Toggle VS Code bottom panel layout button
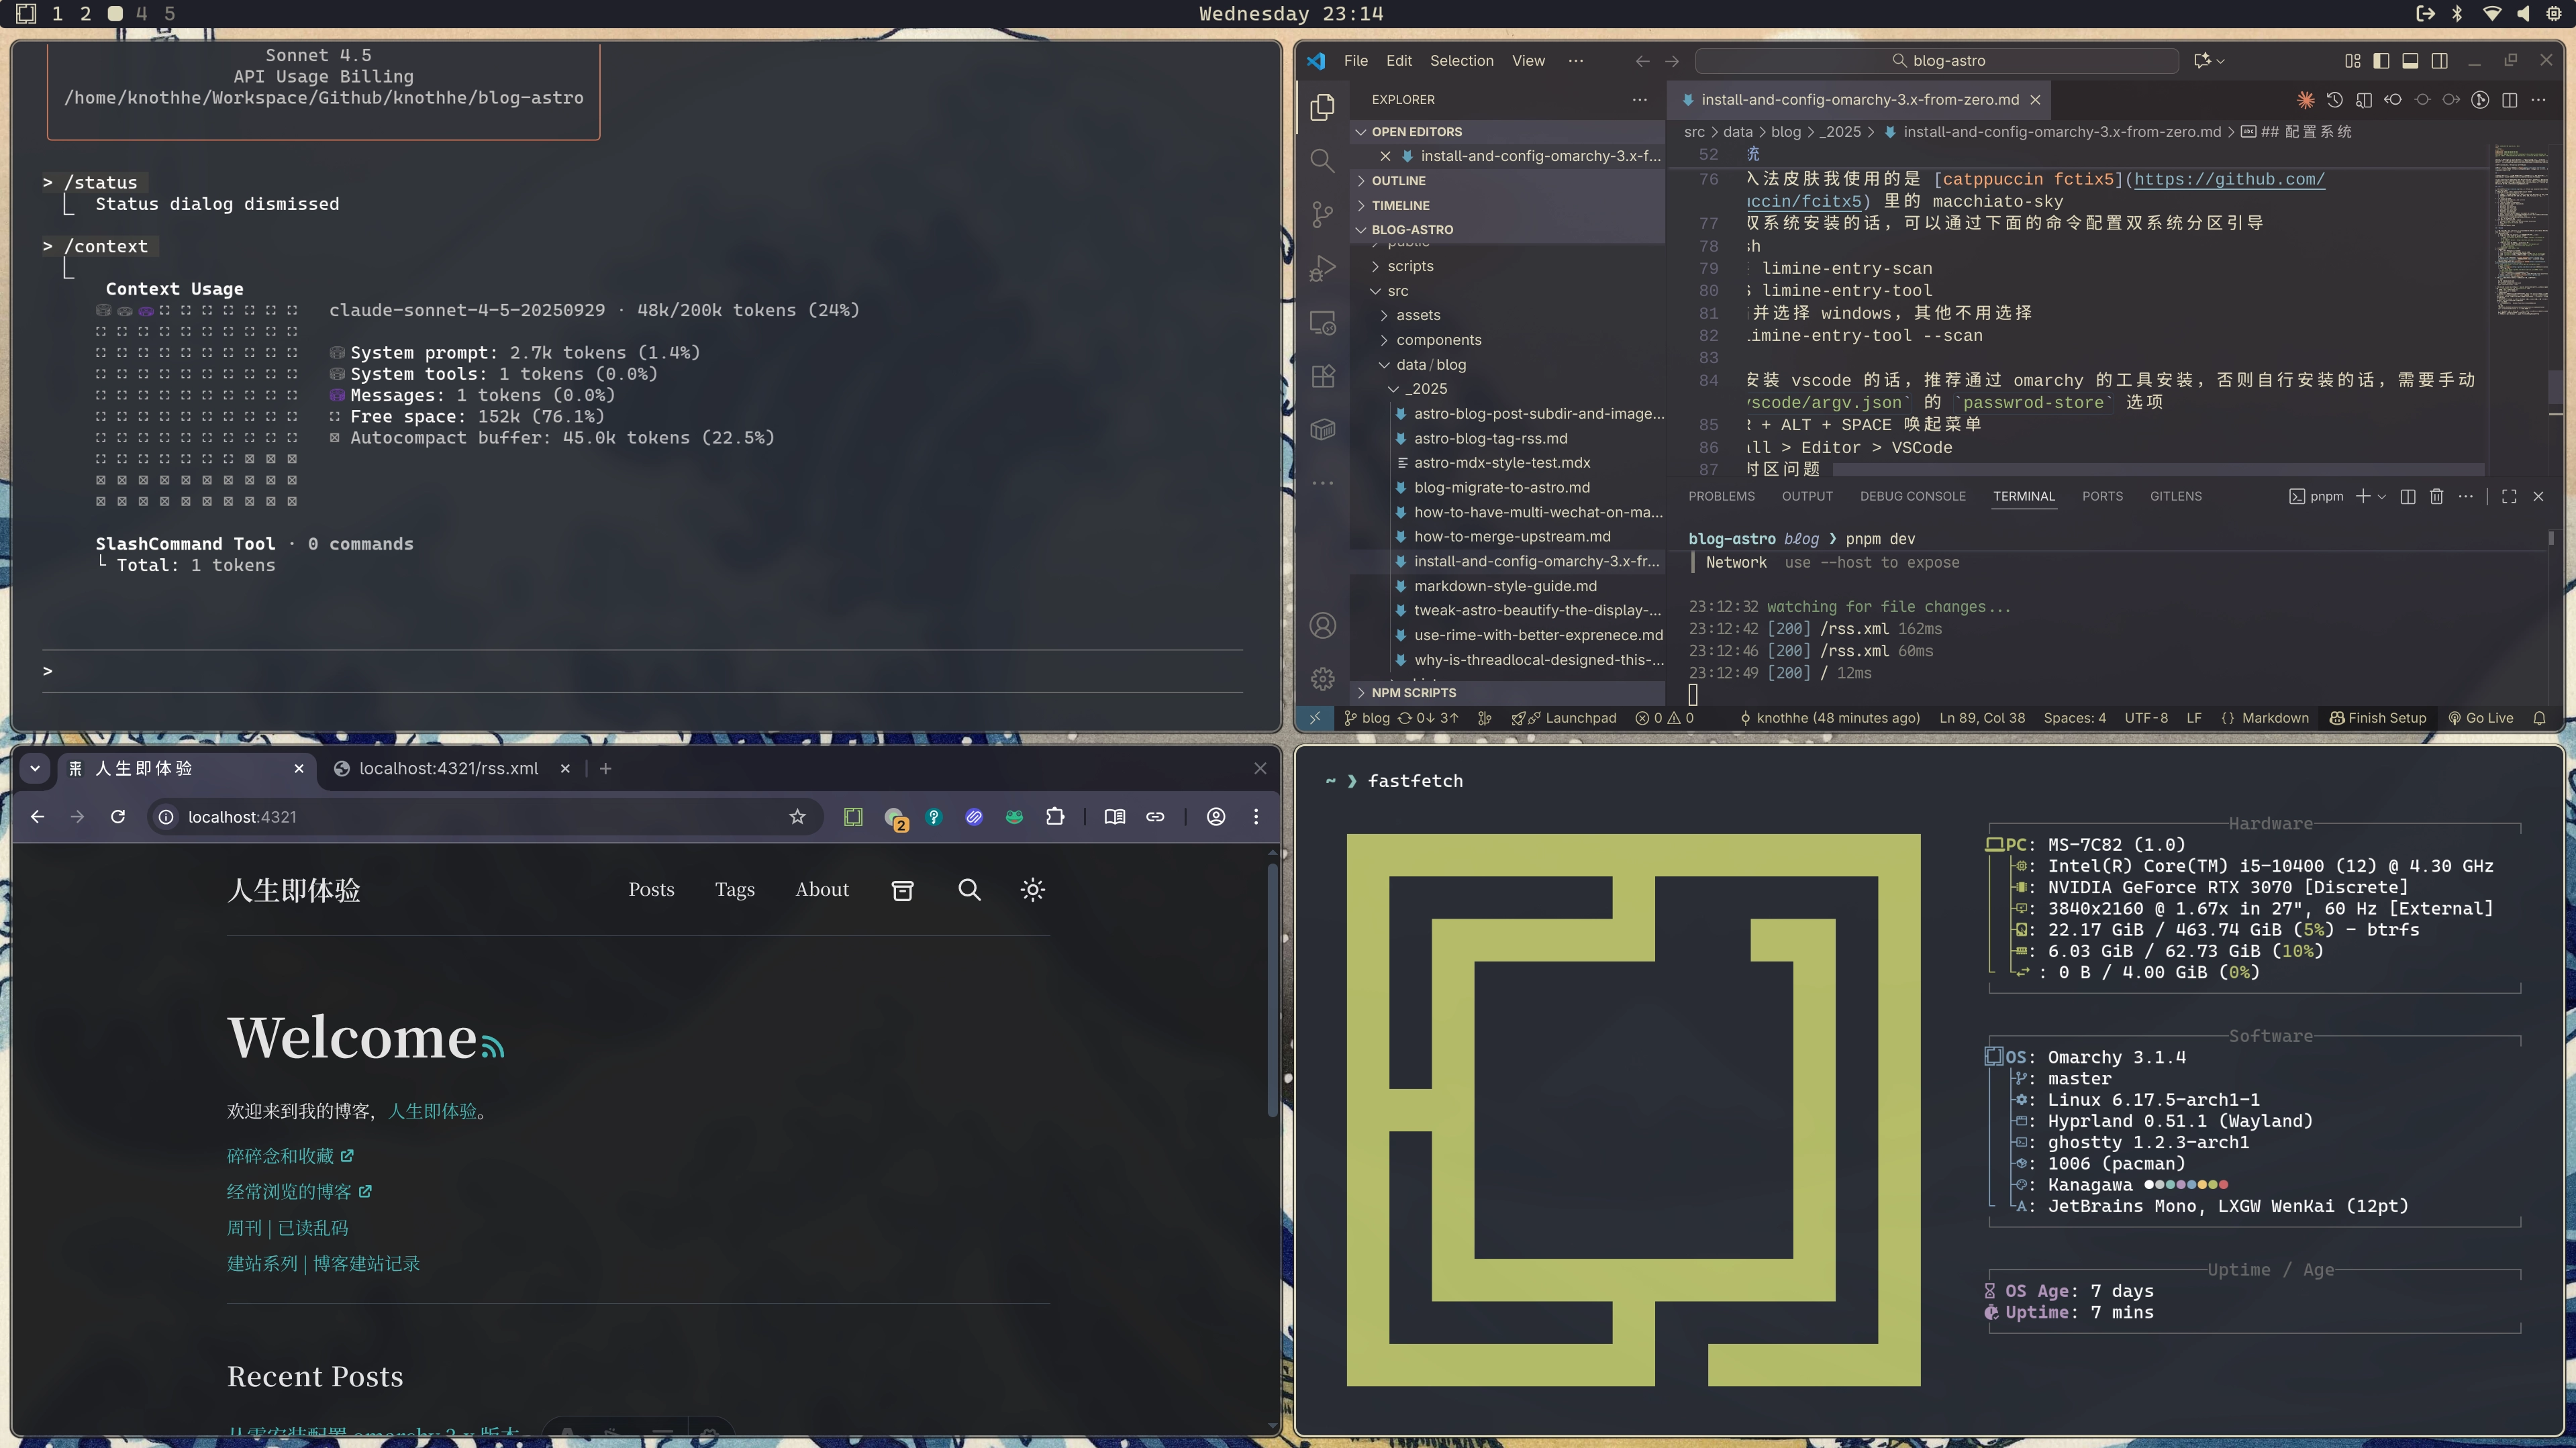This screenshot has height=1448, width=2576. 2410,61
